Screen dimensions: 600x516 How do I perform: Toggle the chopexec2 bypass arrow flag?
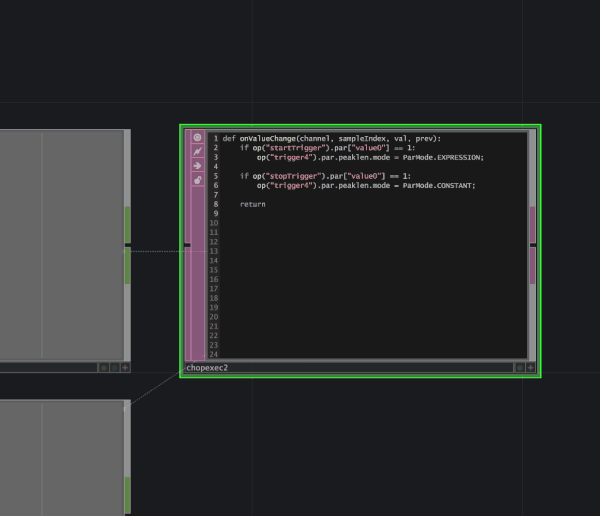pos(197,166)
